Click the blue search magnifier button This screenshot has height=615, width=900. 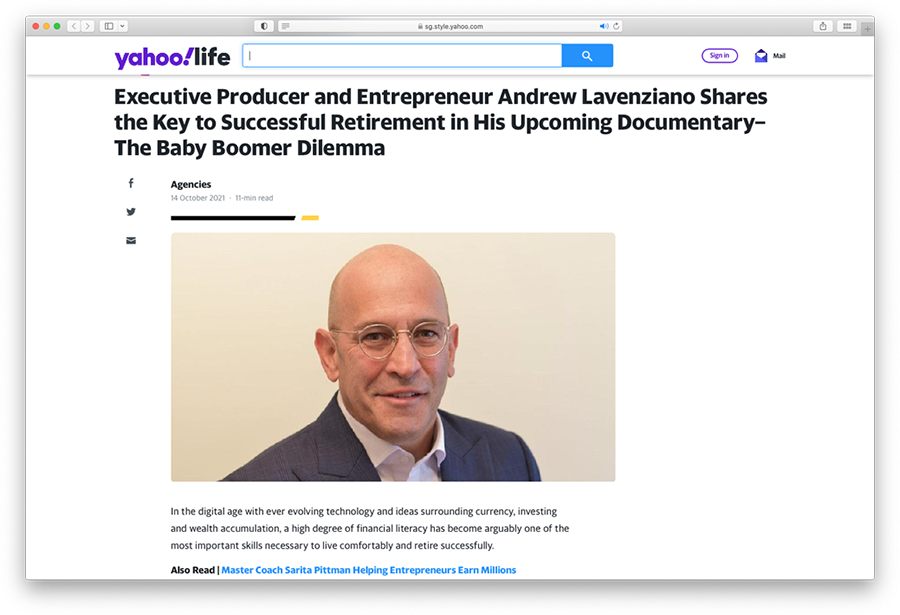pyautogui.click(x=587, y=56)
